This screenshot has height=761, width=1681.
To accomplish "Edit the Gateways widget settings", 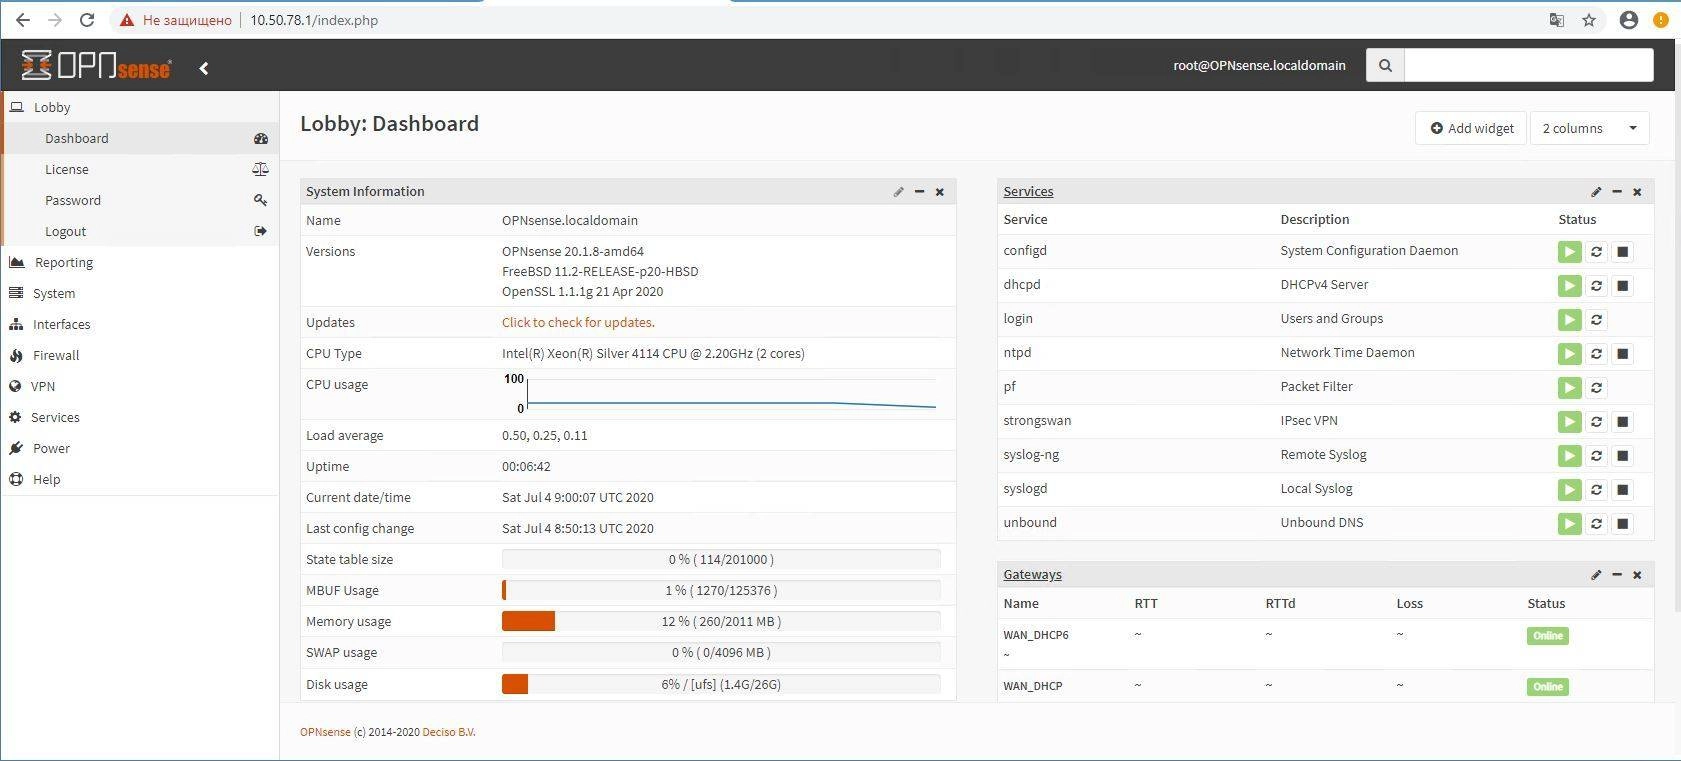I will coord(1596,575).
